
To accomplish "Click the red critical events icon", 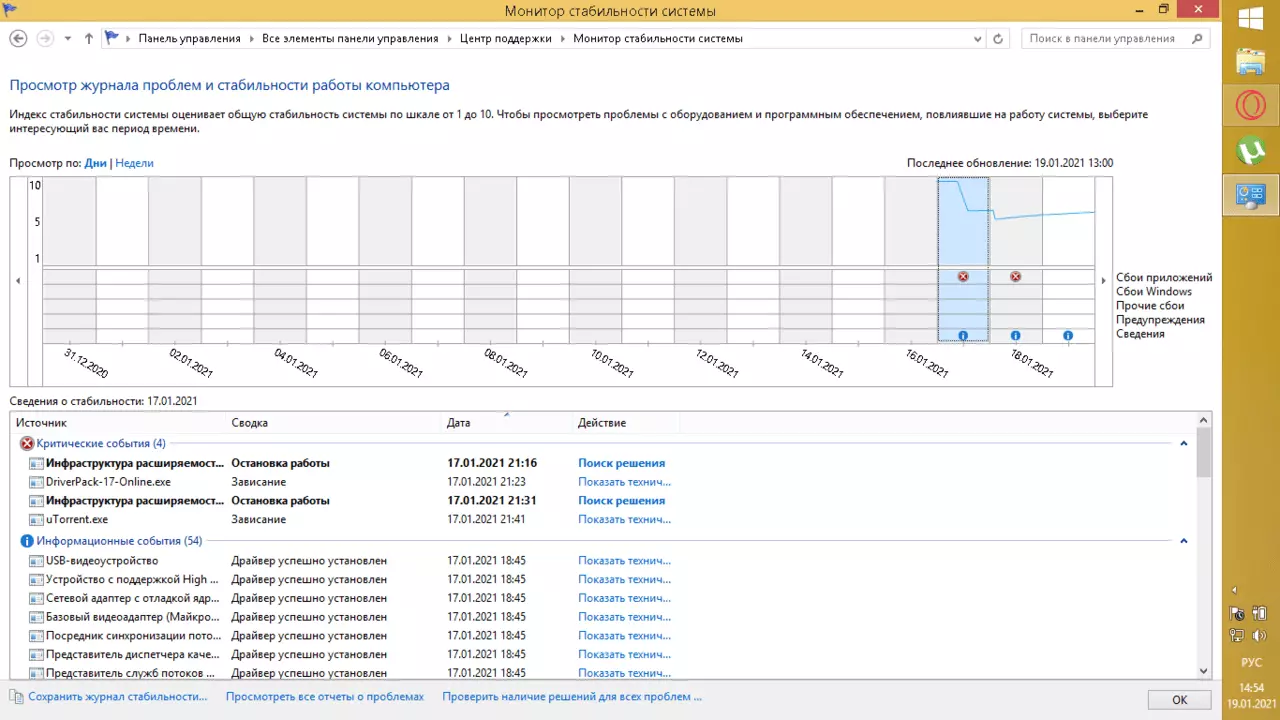I will 27,443.
